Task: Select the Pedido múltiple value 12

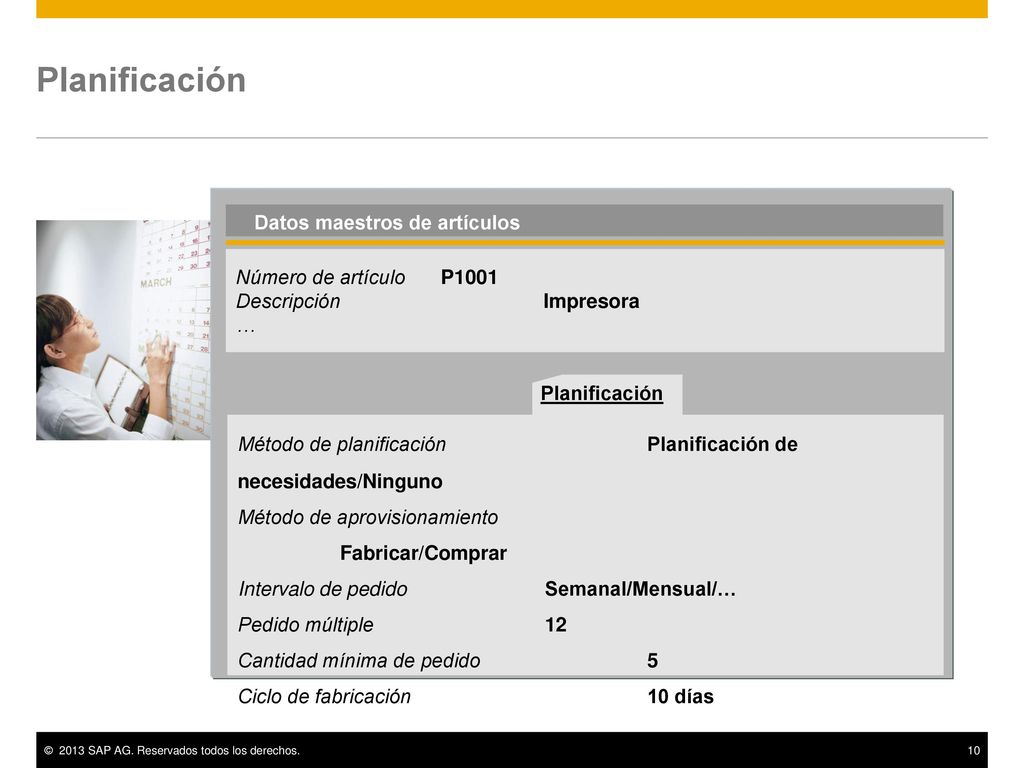Action: pos(556,625)
